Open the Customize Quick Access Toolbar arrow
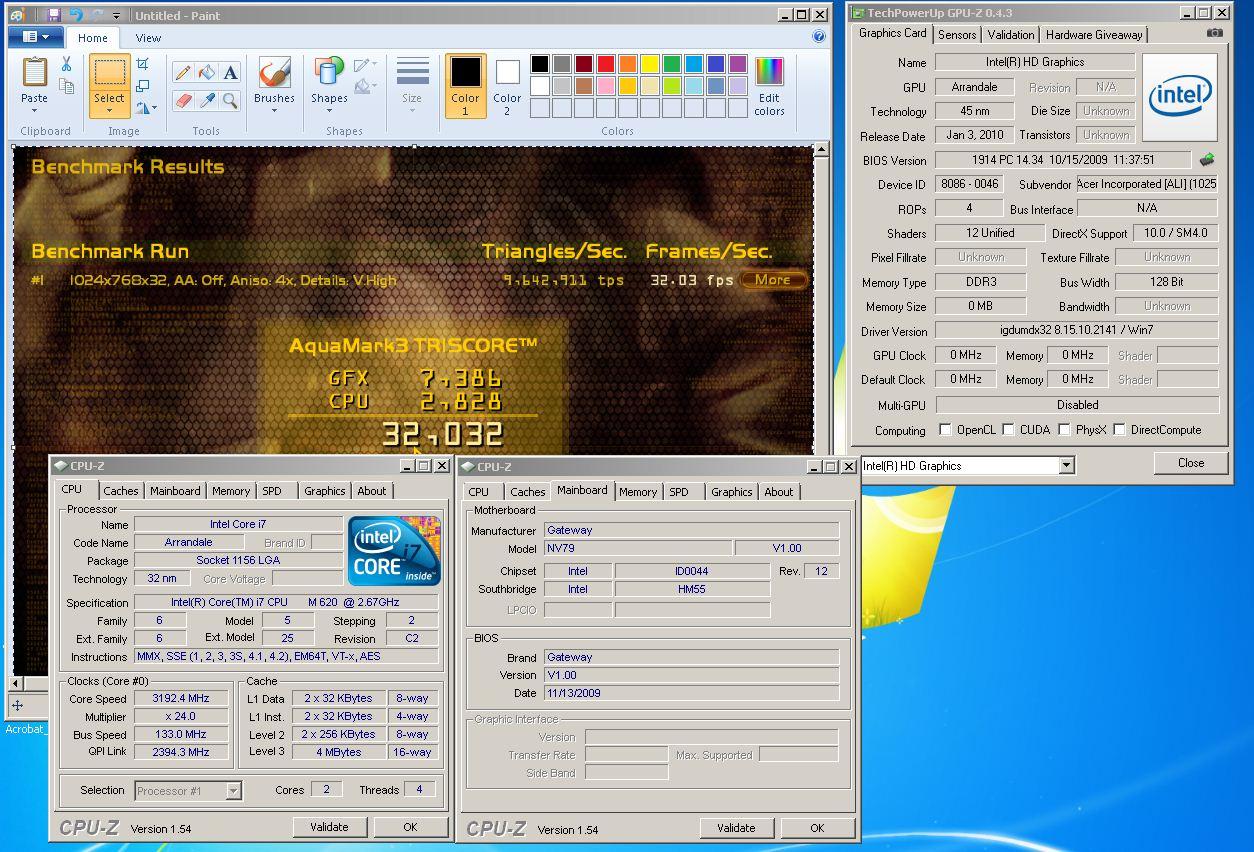Image resolution: width=1254 pixels, height=852 pixels. click(117, 16)
